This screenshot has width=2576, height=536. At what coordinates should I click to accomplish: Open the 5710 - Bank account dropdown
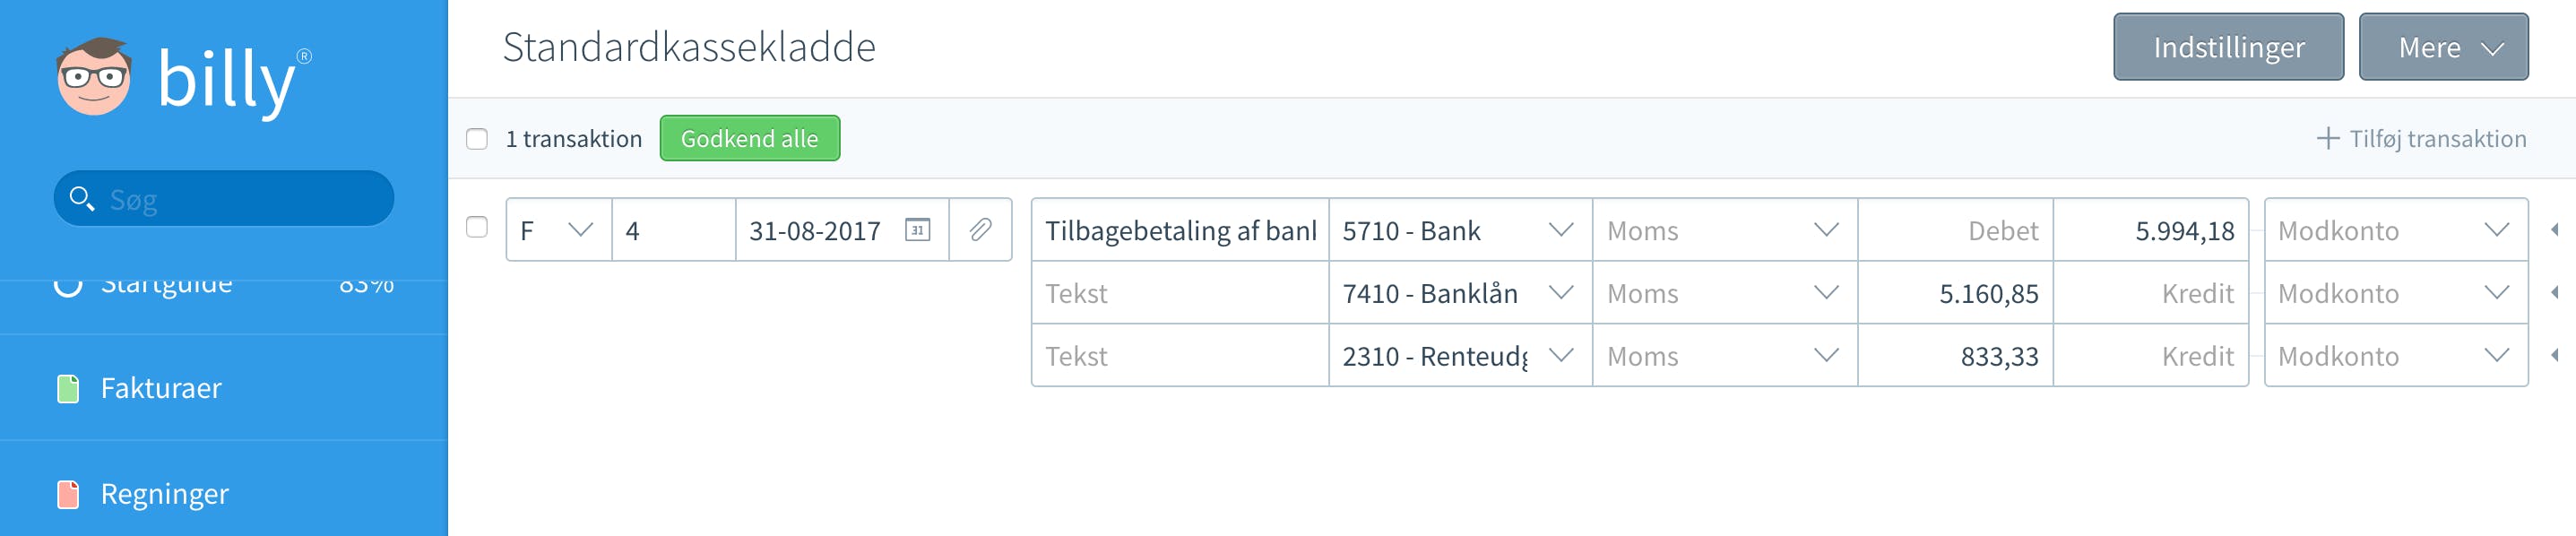pyautogui.click(x=1460, y=230)
